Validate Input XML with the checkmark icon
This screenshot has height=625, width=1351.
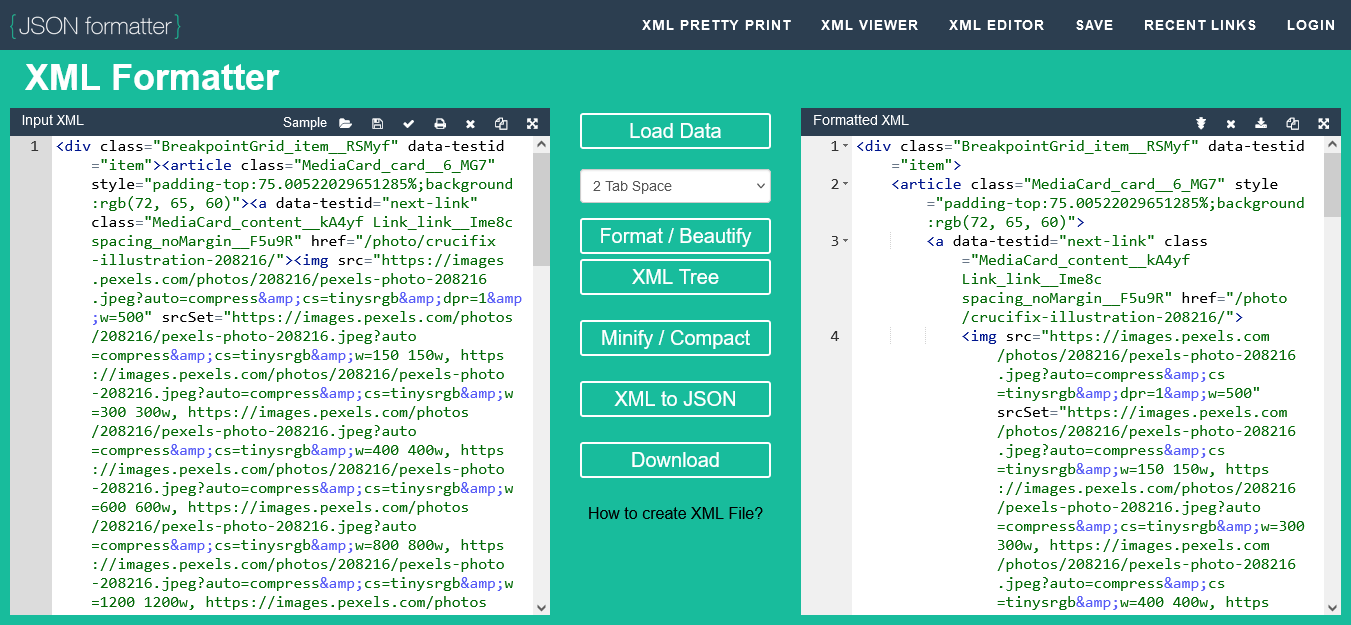(x=408, y=123)
